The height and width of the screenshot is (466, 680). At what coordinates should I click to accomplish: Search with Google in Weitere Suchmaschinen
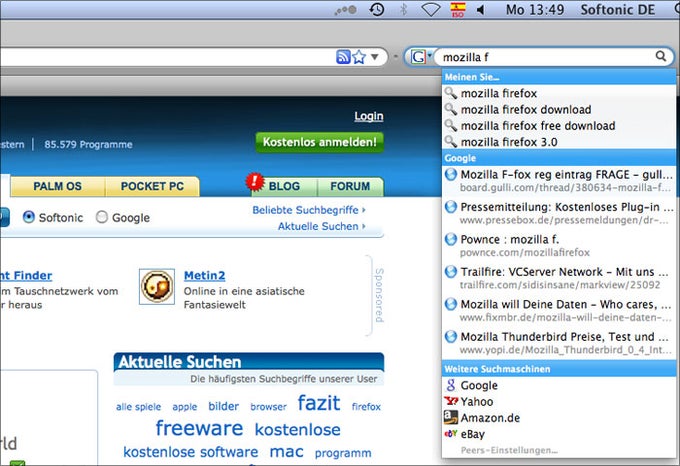pyautogui.click(x=559, y=385)
